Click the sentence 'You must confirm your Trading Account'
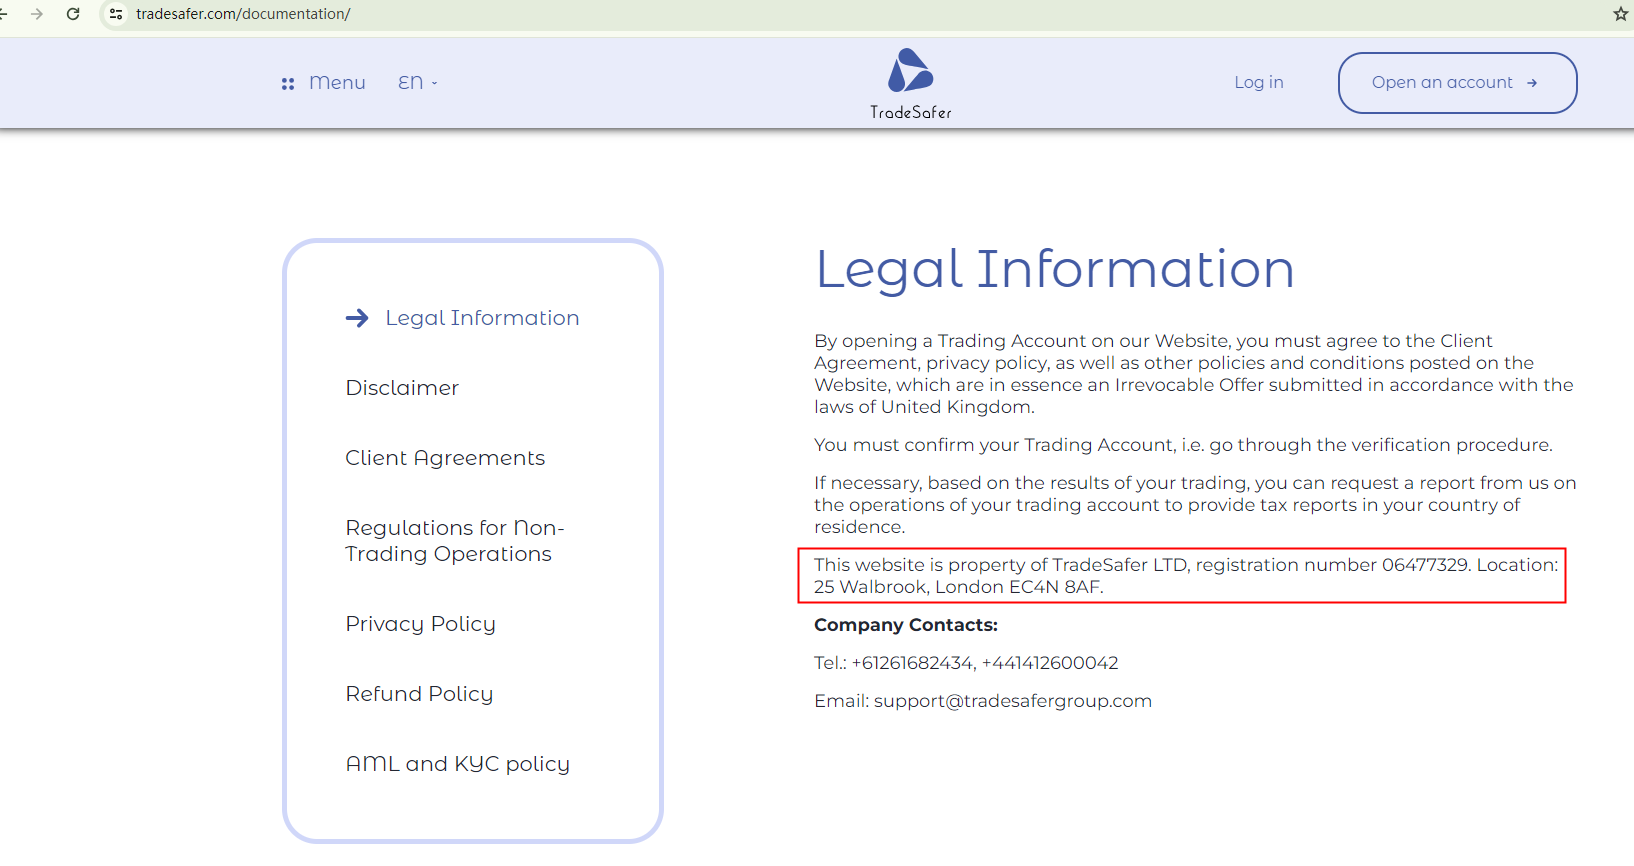The image size is (1634, 866). click(1183, 445)
